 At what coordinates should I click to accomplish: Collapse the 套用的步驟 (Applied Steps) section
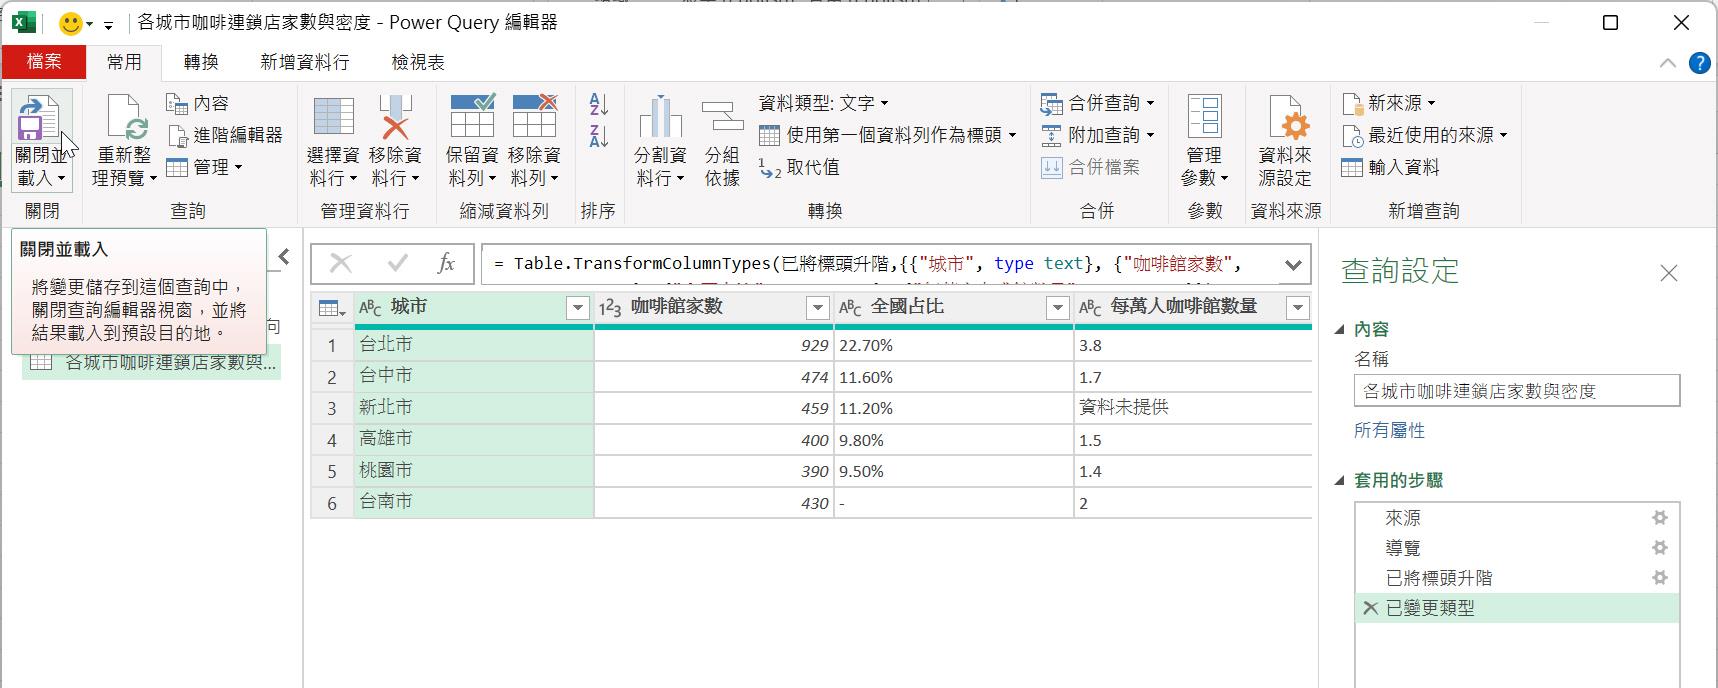pos(1340,481)
